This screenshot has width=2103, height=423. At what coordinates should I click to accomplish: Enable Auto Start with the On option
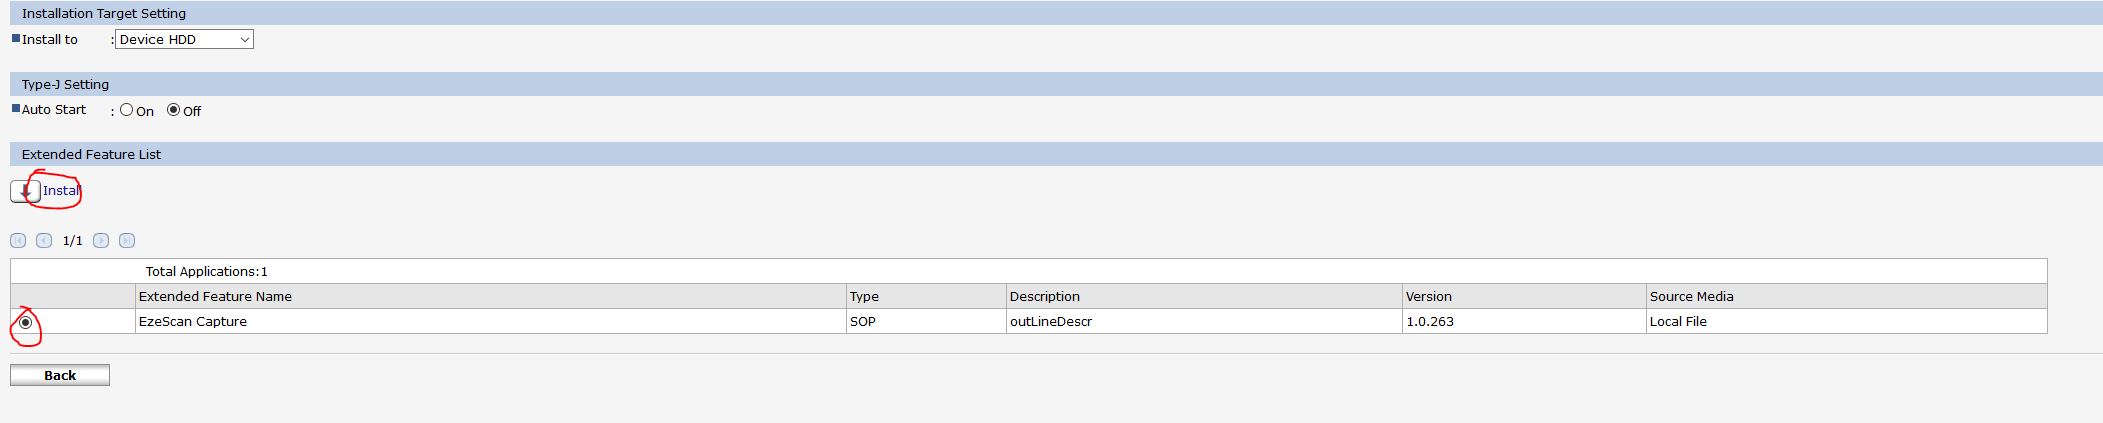click(126, 110)
